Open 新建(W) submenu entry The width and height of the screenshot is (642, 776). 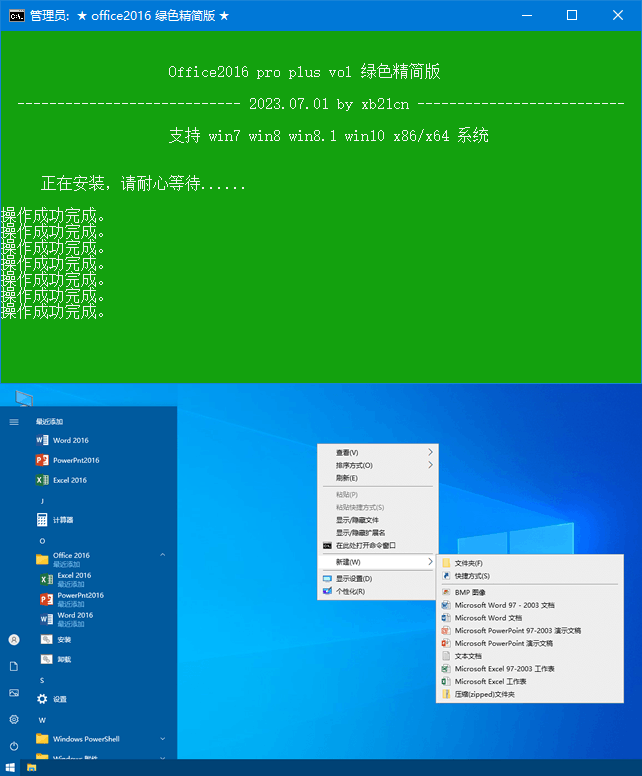(x=378, y=562)
